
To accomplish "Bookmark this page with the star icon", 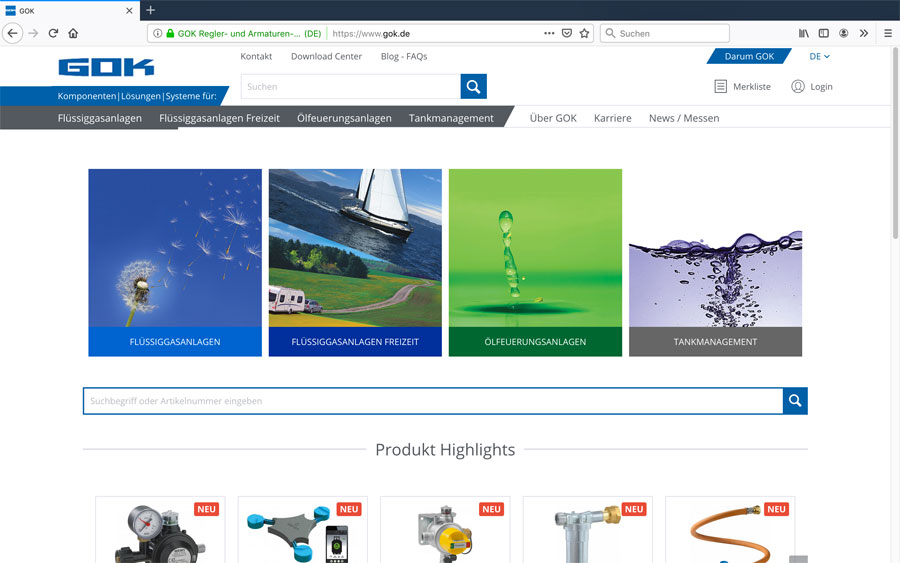I will click(x=584, y=33).
